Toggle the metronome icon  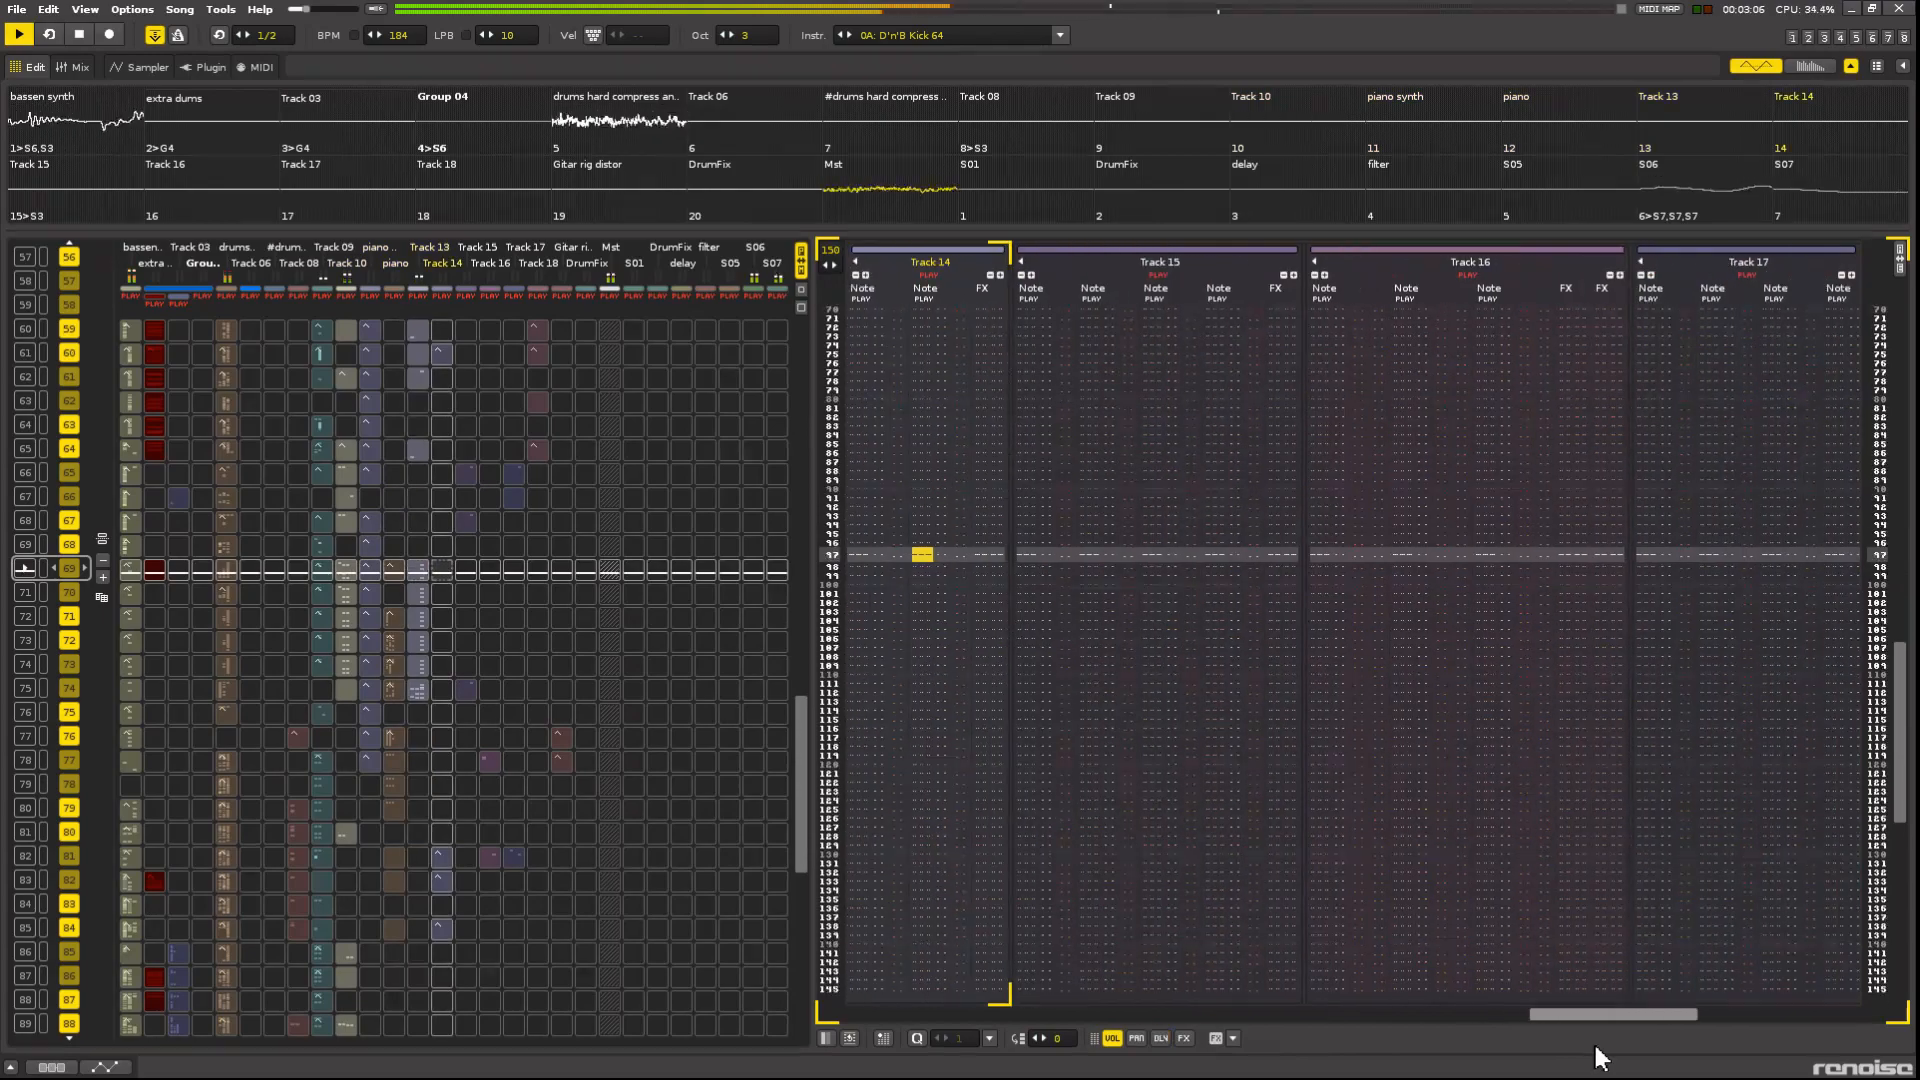pyautogui.click(x=178, y=35)
